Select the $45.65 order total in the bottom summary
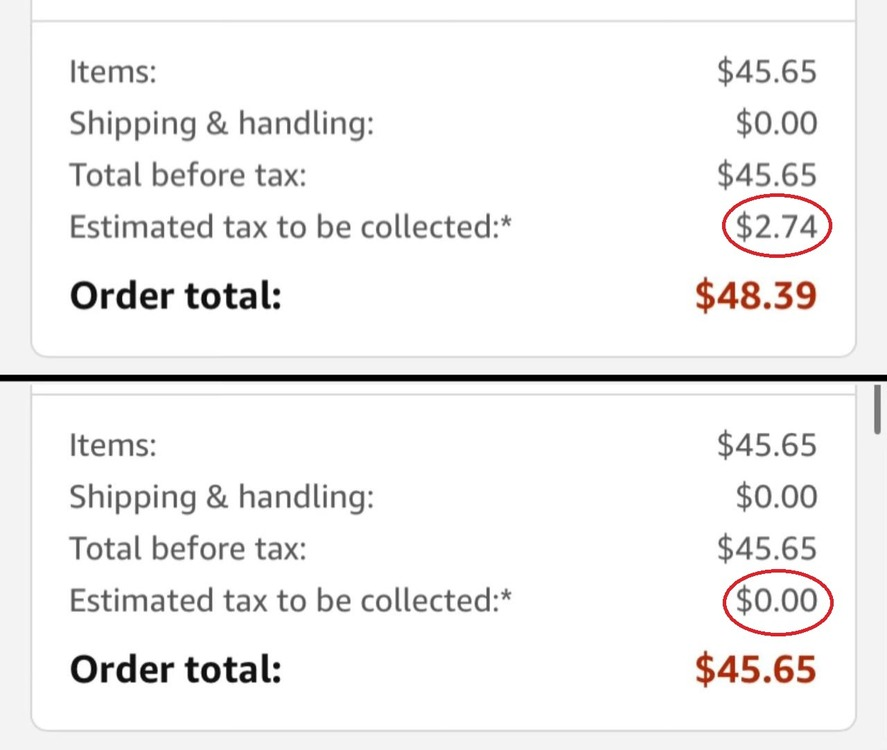Screen dimensions: 887x750 (x=756, y=669)
